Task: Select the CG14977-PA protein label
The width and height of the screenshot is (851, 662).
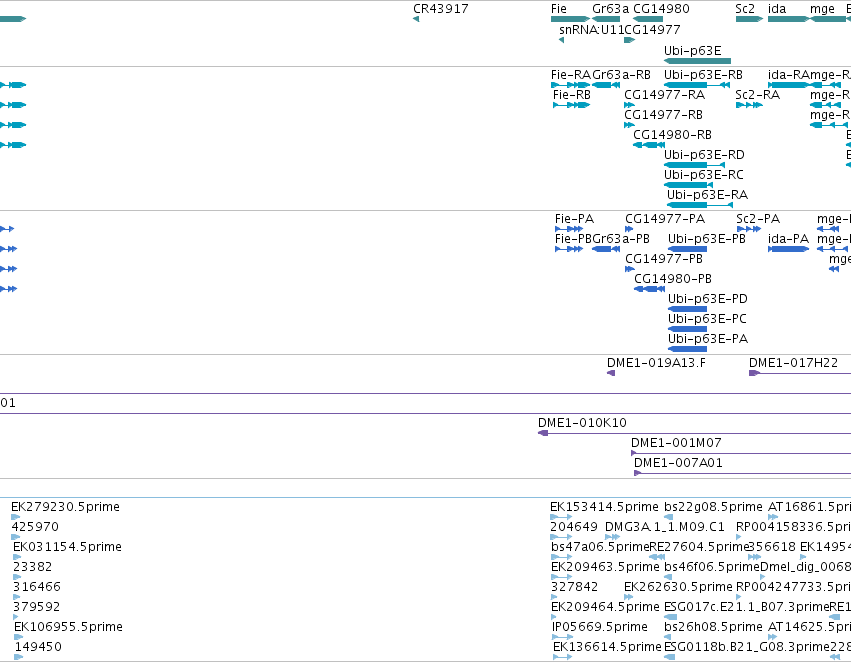Action: point(665,219)
